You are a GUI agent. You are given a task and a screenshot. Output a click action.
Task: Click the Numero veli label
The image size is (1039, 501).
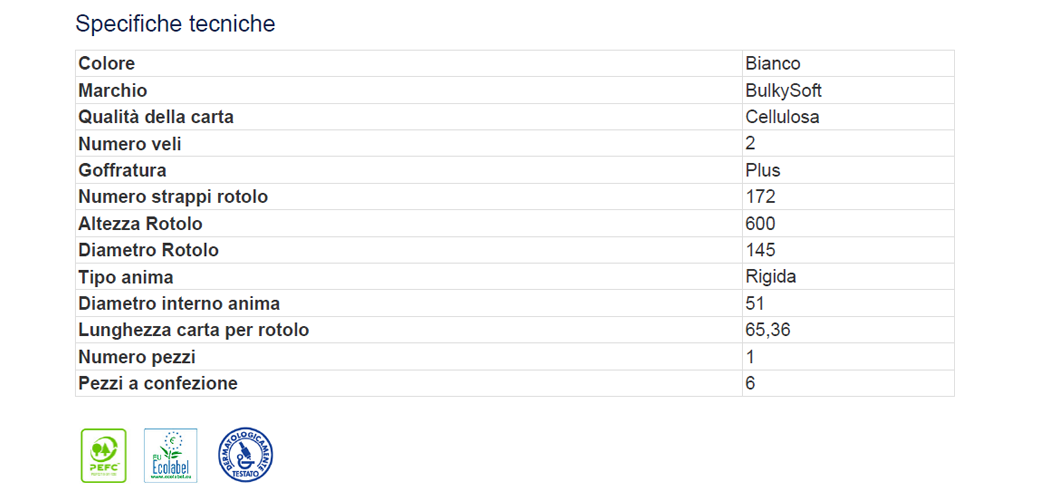pos(130,144)
